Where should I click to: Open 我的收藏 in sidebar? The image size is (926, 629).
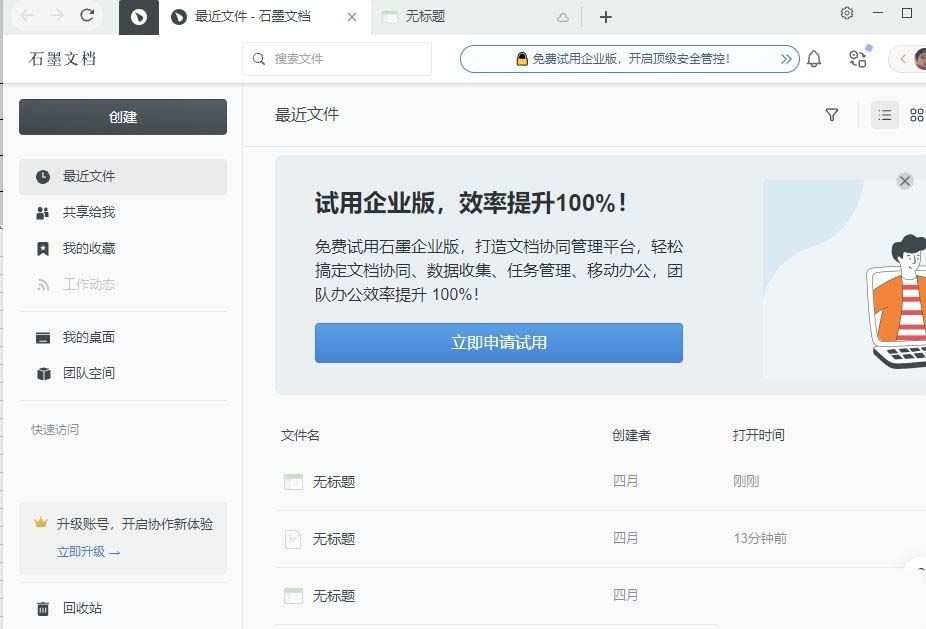(123, 248)
